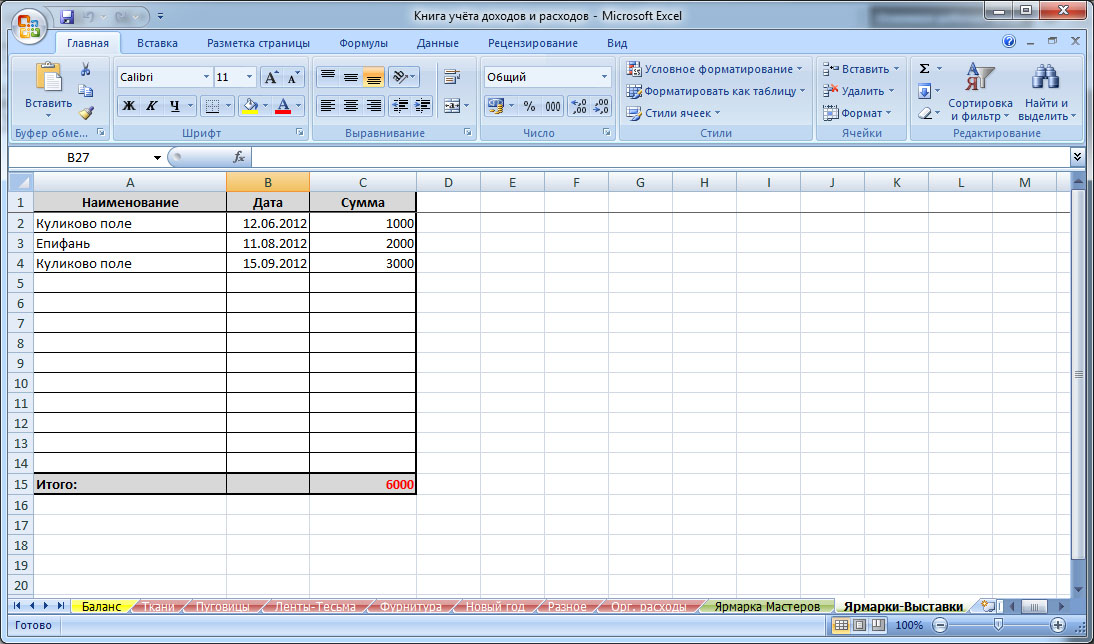Open the Формулы ribbon tab

(363, 43)
